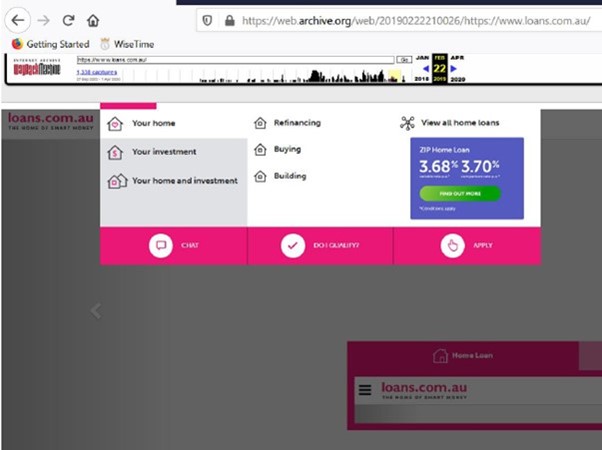Open the Buying menu link
This screenshot has height=450, width=602.
[287, 149]
